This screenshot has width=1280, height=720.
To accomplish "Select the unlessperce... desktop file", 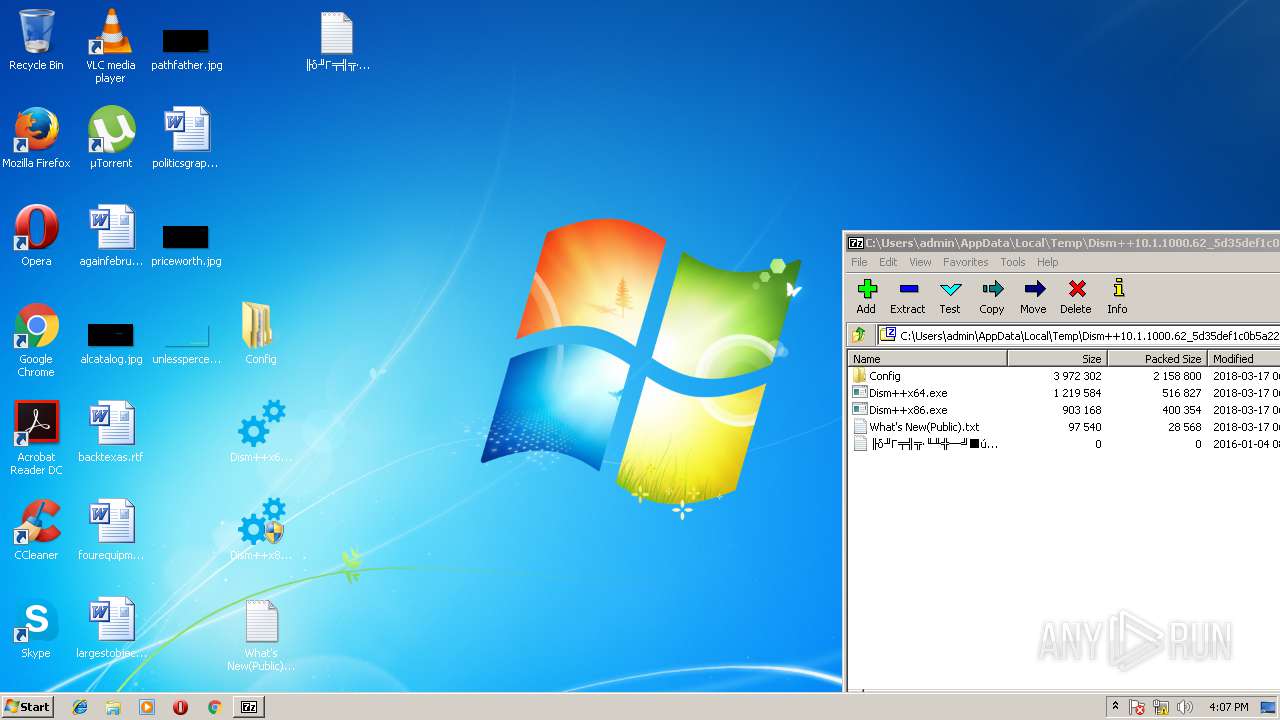I will 186,343.
